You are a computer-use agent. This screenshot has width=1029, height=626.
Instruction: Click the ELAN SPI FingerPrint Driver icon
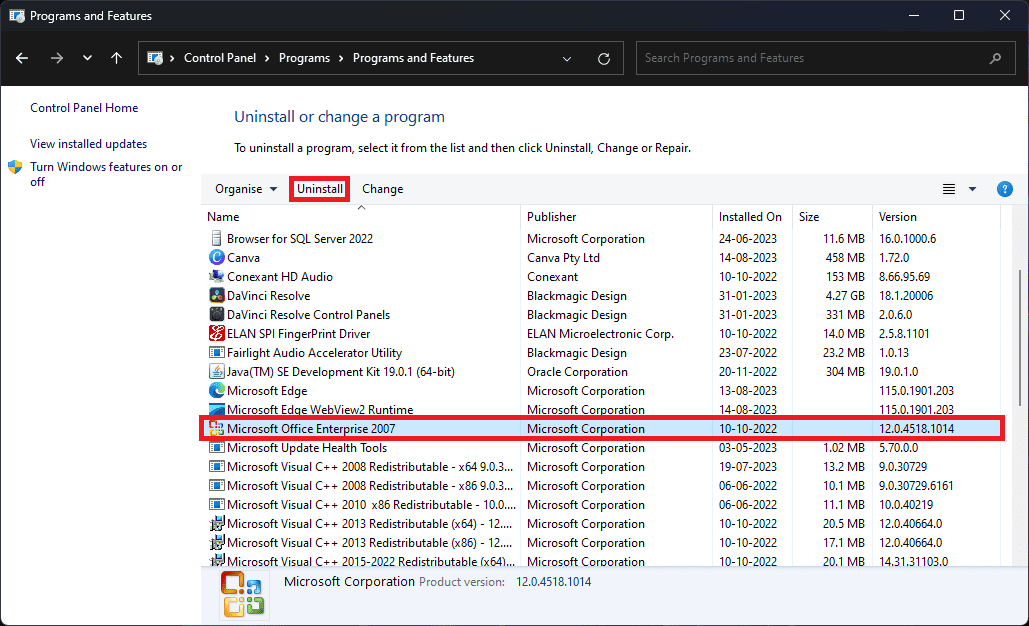pos(216,334)
